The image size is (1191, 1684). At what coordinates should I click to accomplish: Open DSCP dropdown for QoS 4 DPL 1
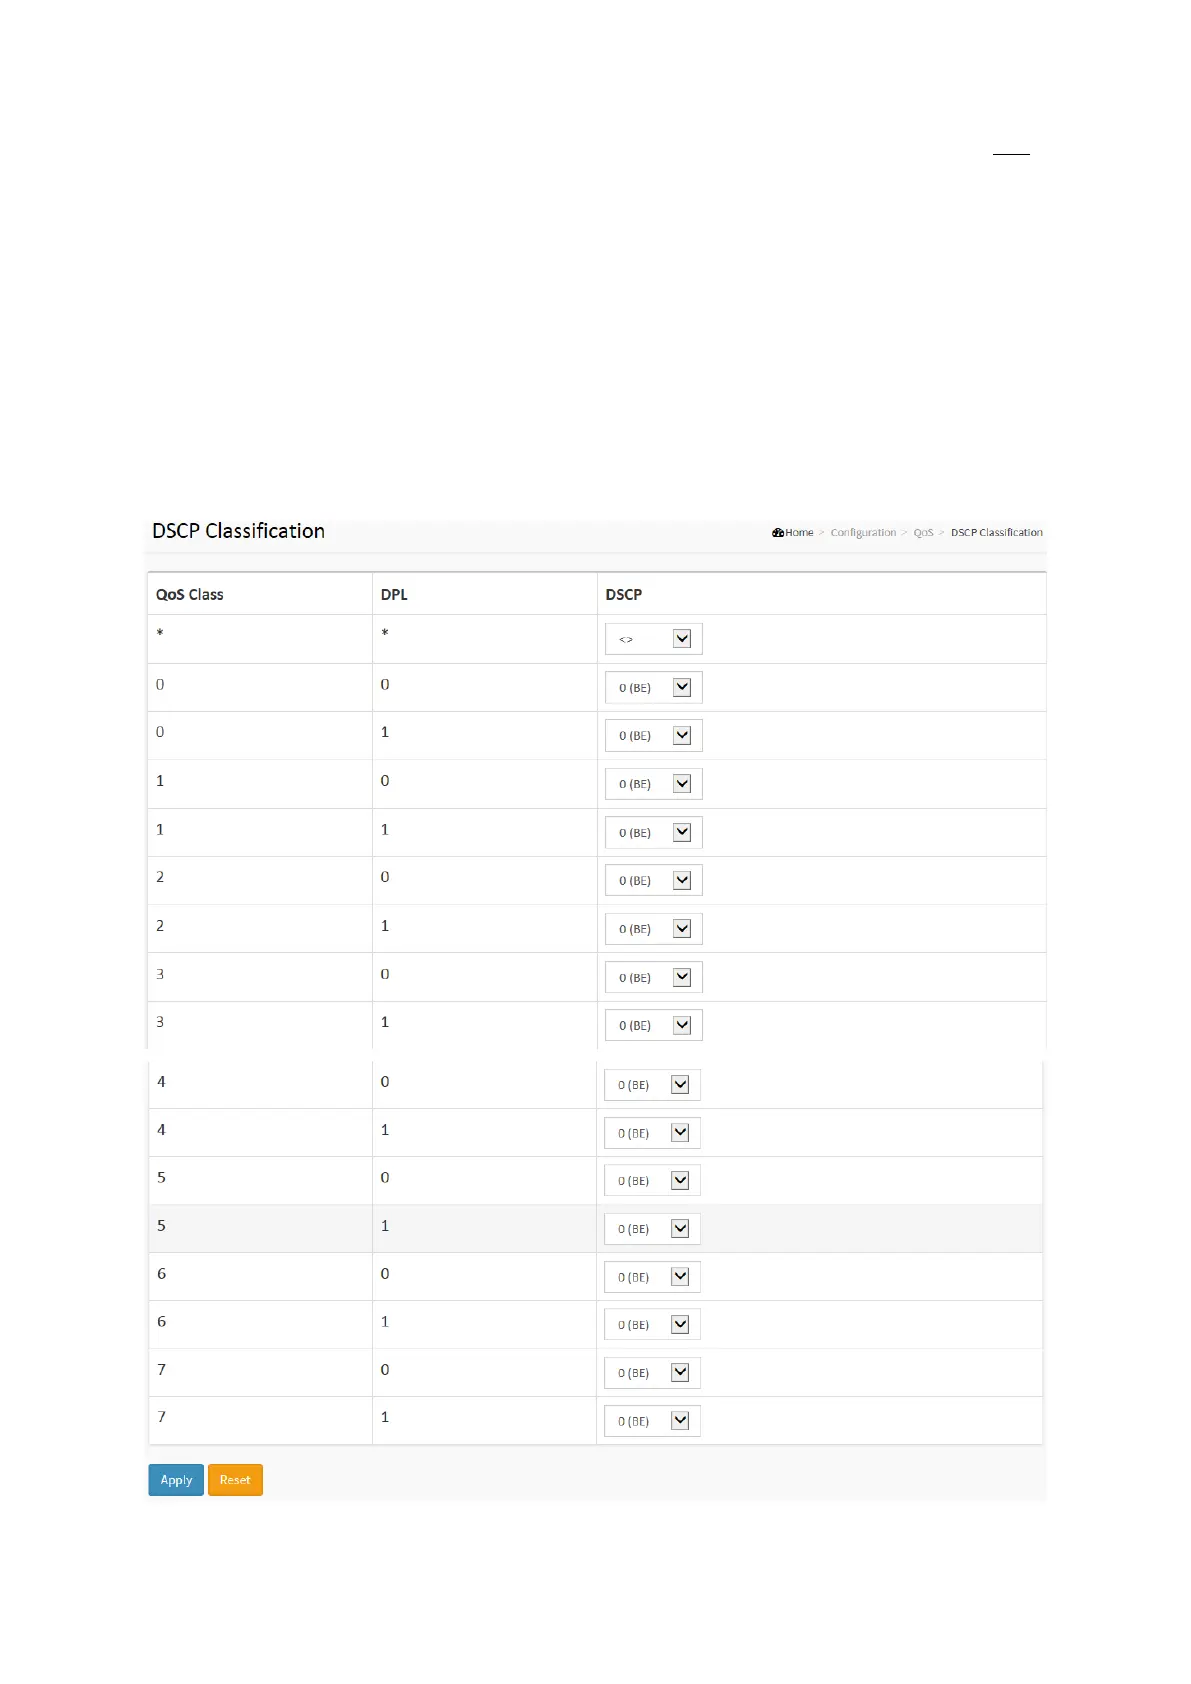[651, 1133]
